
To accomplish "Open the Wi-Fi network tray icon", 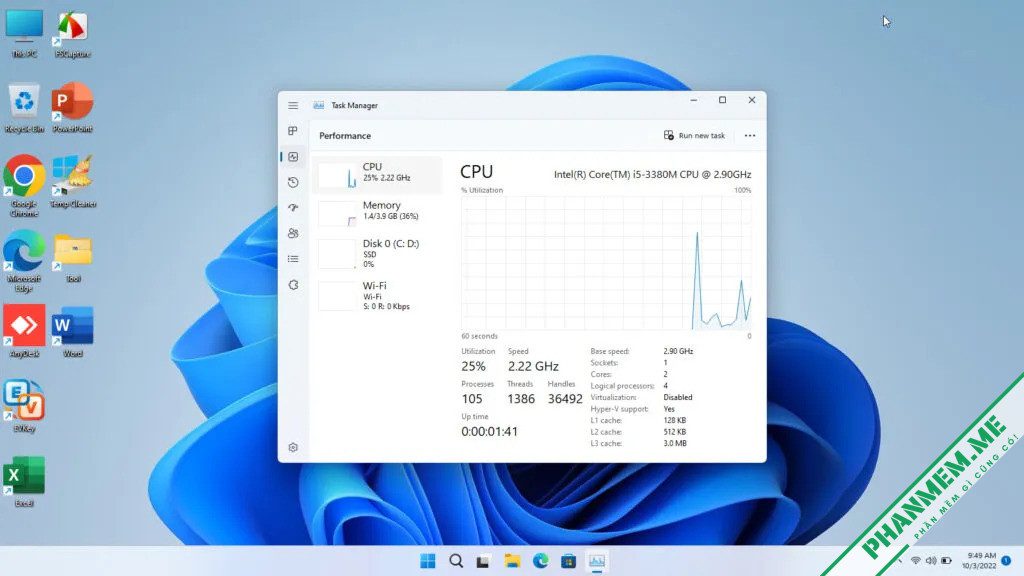I will point(916,561).
